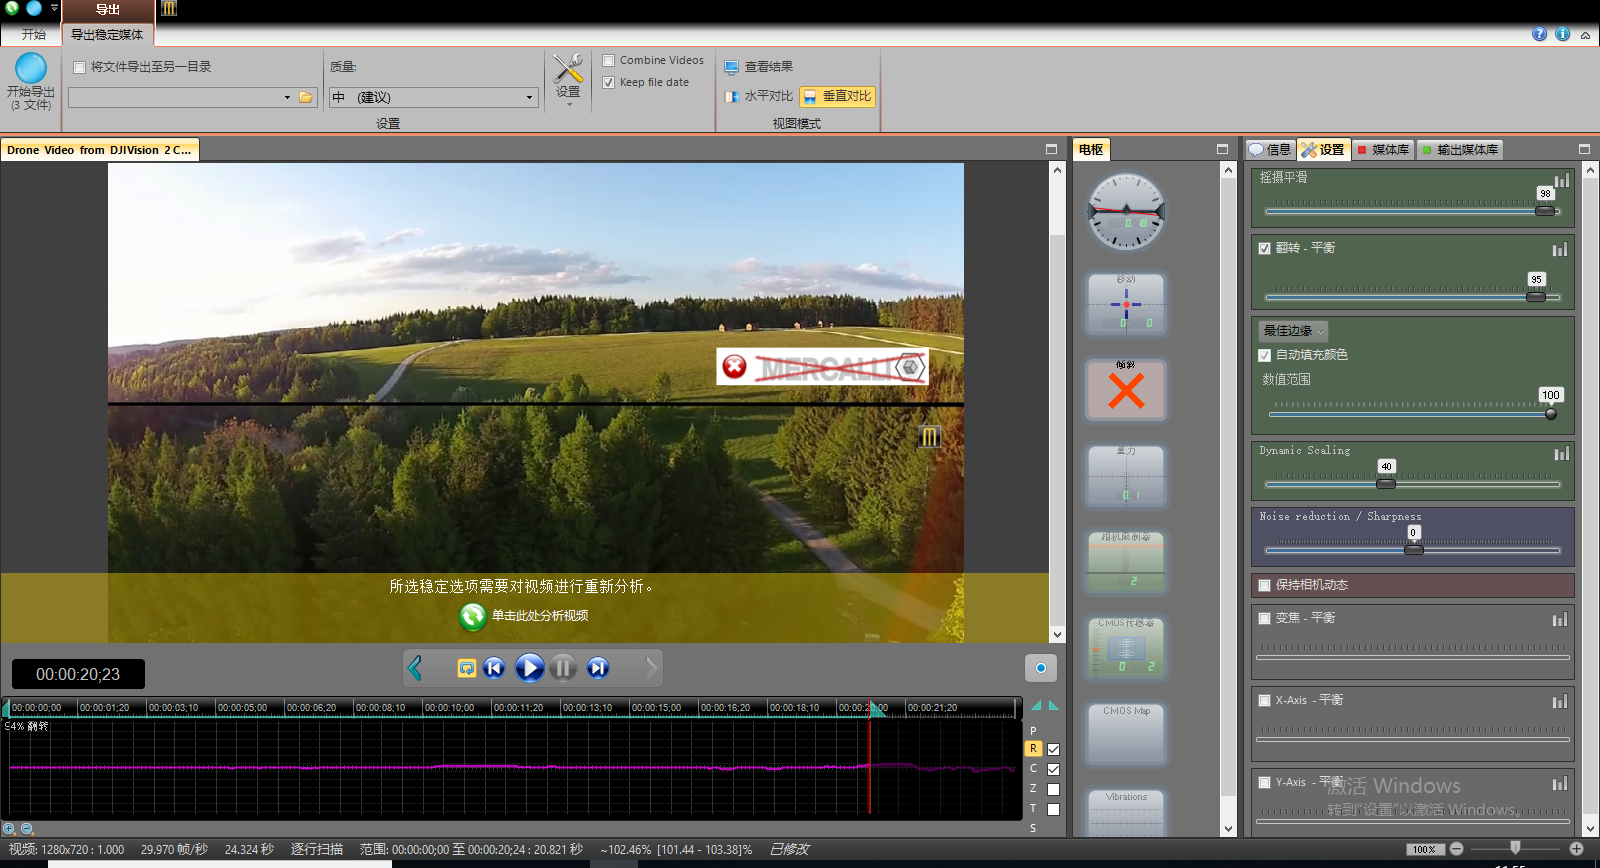Select the 导出稳定媒体 ribbon tab

pos(107,35)
